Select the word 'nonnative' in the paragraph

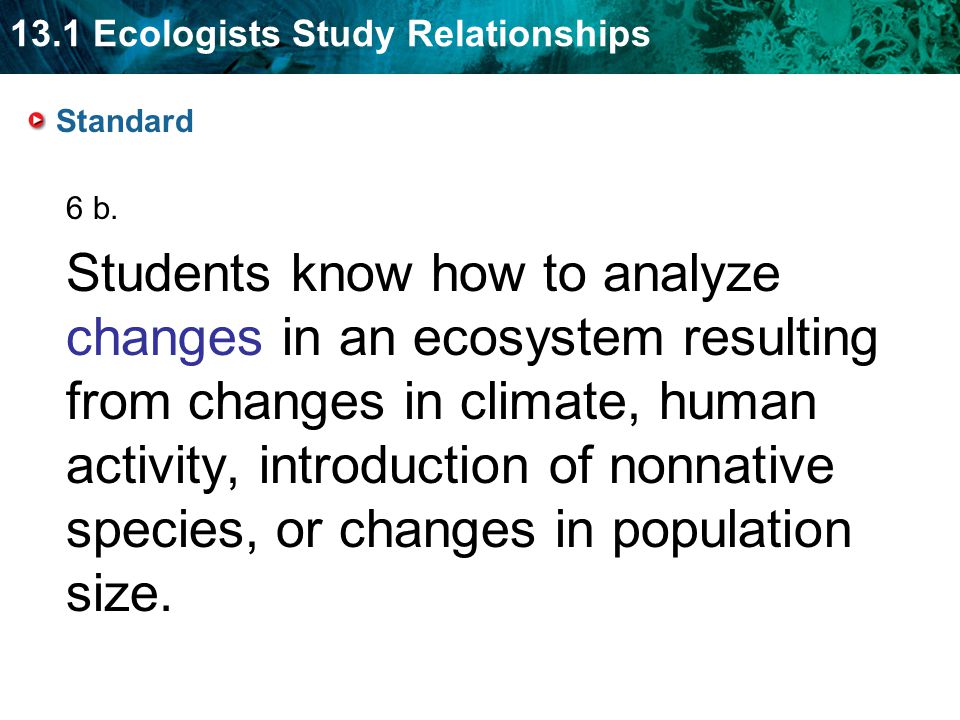pyautogui.click(x=721, y=467)
